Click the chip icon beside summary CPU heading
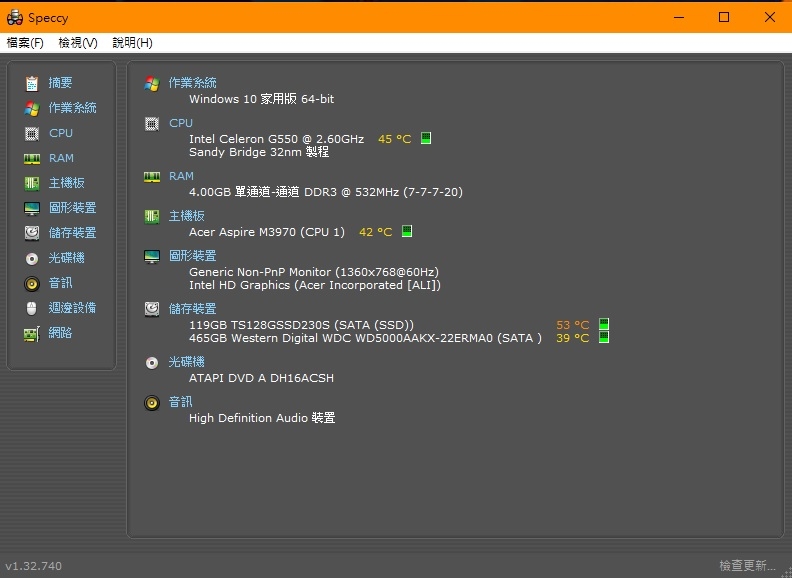The image size is (792, 578). click(152, 124)
